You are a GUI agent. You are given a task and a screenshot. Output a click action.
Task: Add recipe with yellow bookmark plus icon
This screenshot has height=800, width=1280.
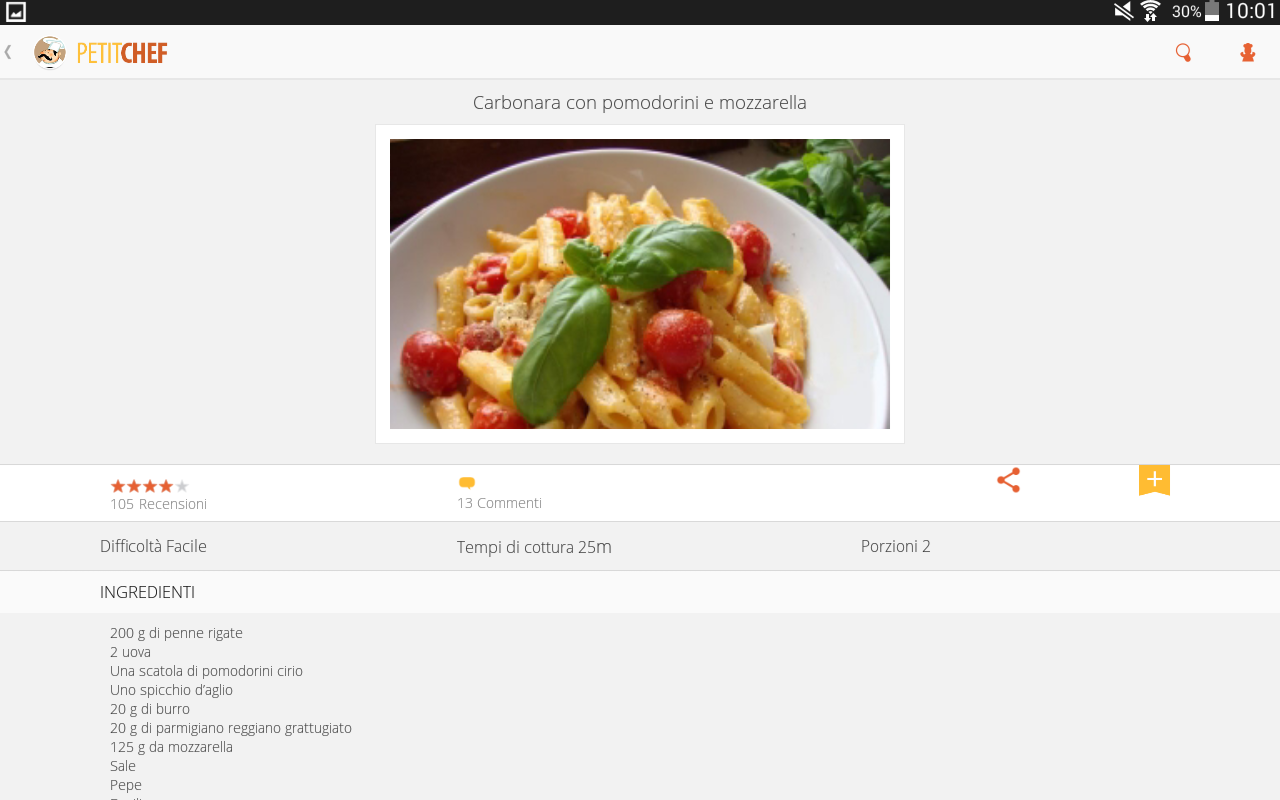click(1154, 480)
